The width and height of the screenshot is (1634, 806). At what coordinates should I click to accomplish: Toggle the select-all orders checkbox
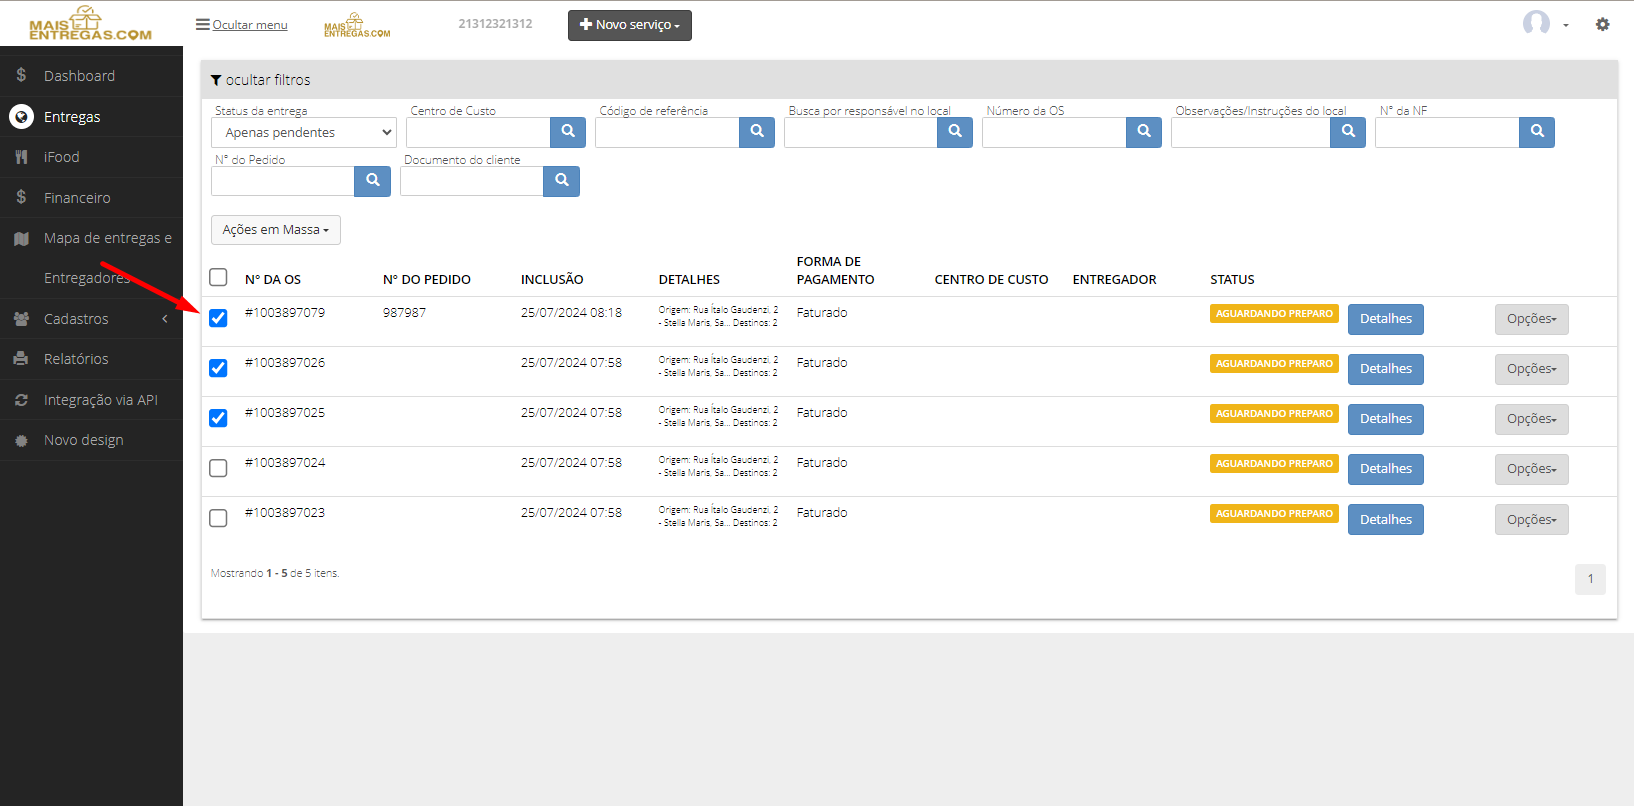tap(218, 277)
